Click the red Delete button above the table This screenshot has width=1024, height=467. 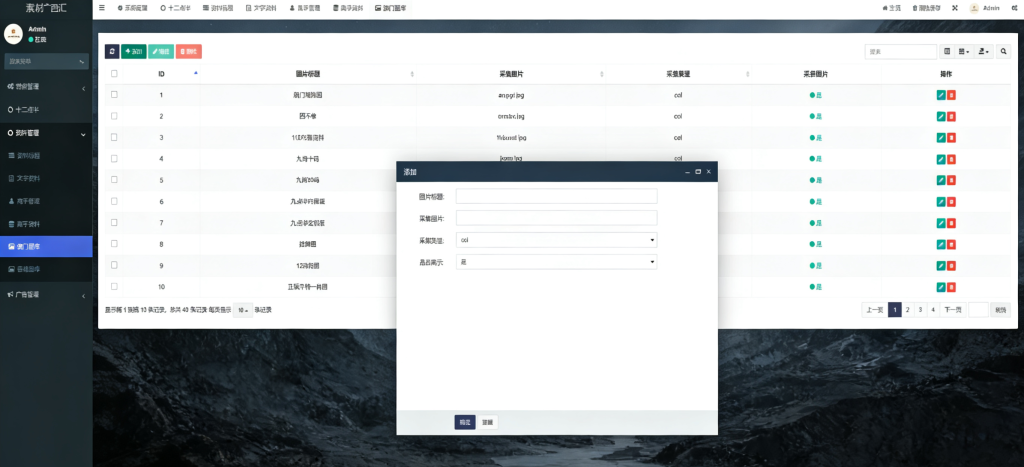click(x=189, y=52)
